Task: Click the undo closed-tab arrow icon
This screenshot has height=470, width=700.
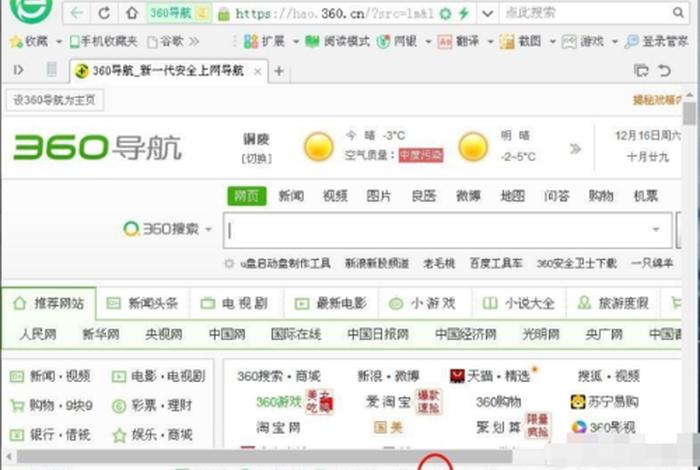Action: 664,71
